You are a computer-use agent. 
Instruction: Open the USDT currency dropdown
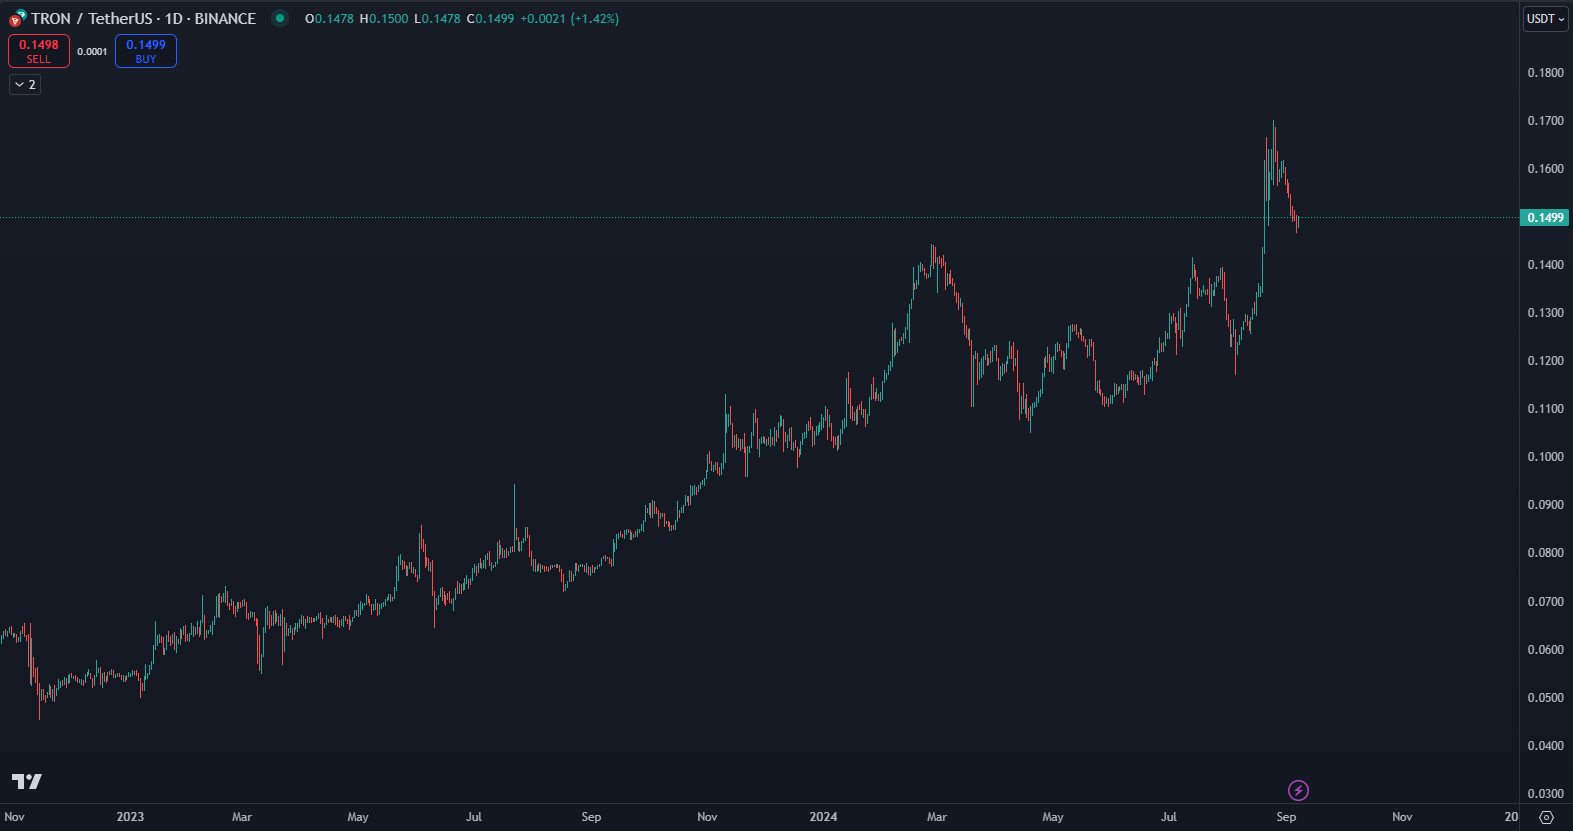pyautogui.click(x=1545, y=19)
